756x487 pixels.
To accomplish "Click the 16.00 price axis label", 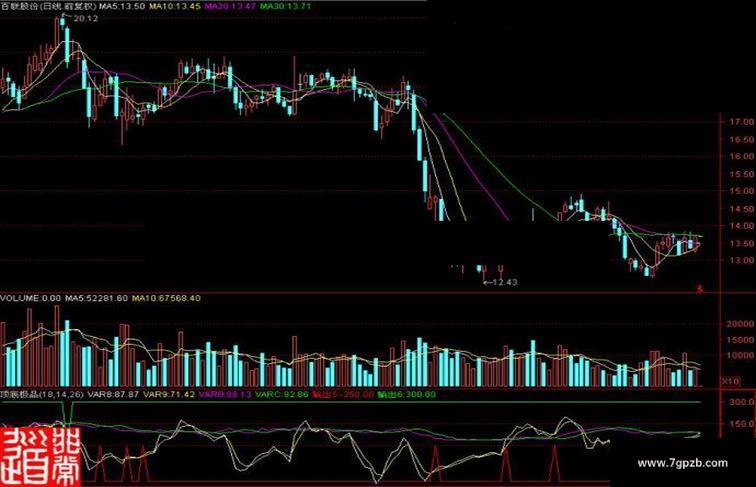I will click(x=742, y=157).
